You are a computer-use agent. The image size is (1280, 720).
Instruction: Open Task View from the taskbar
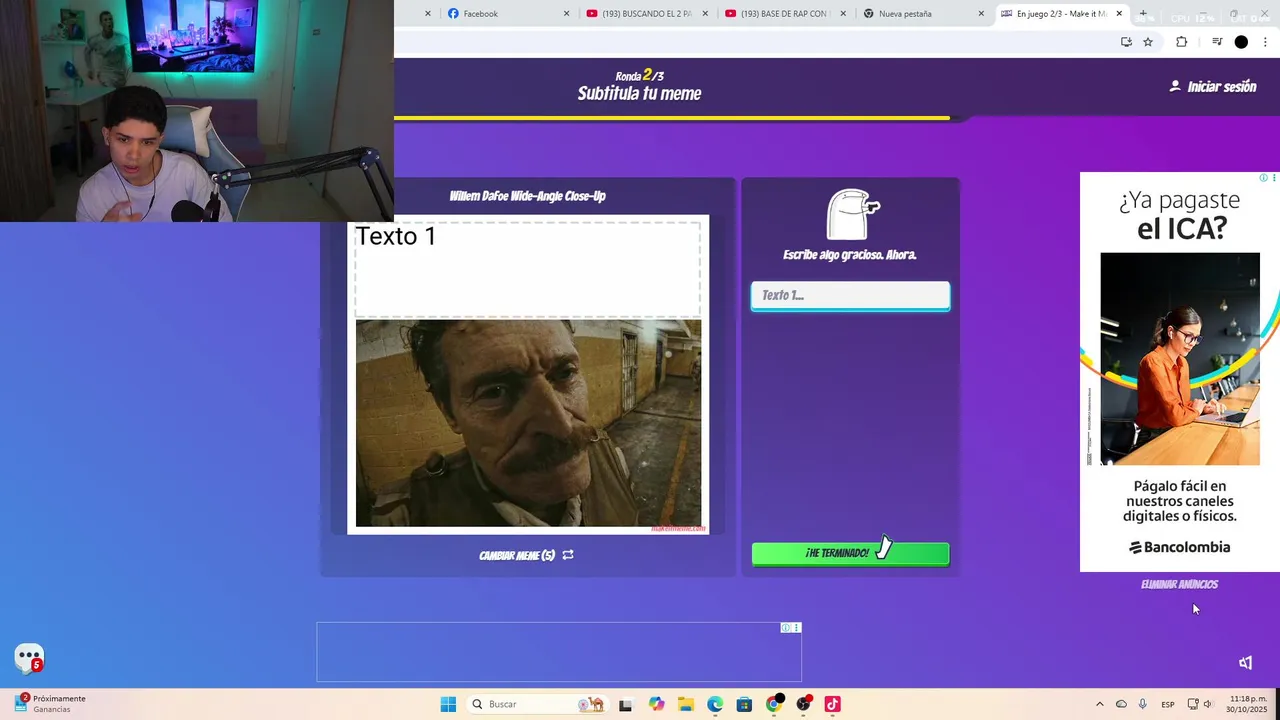626,704
